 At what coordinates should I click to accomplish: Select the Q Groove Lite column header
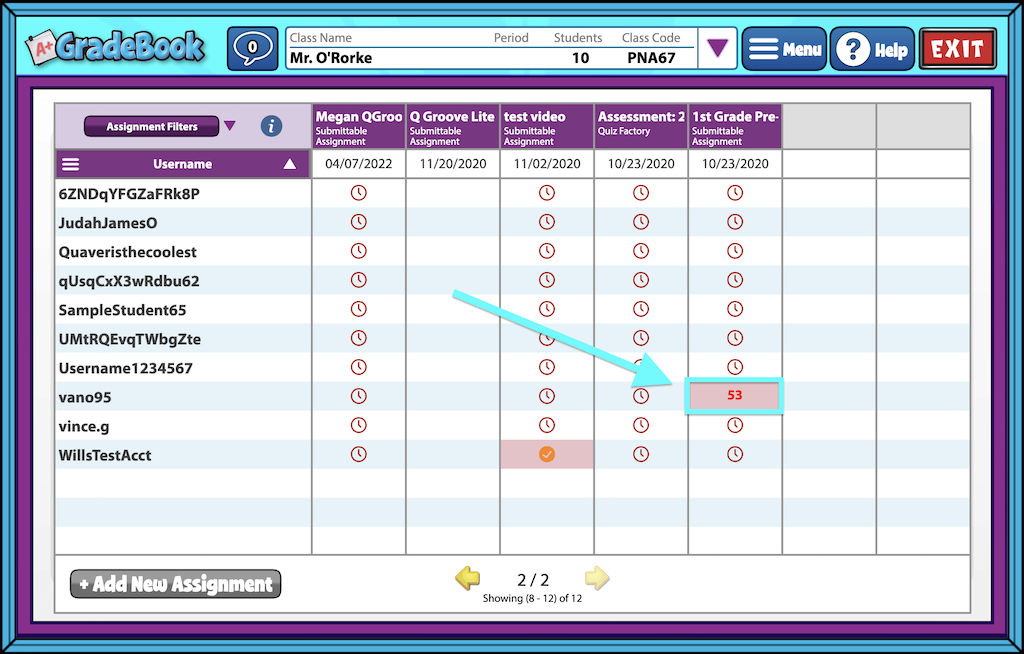(453, 127)
